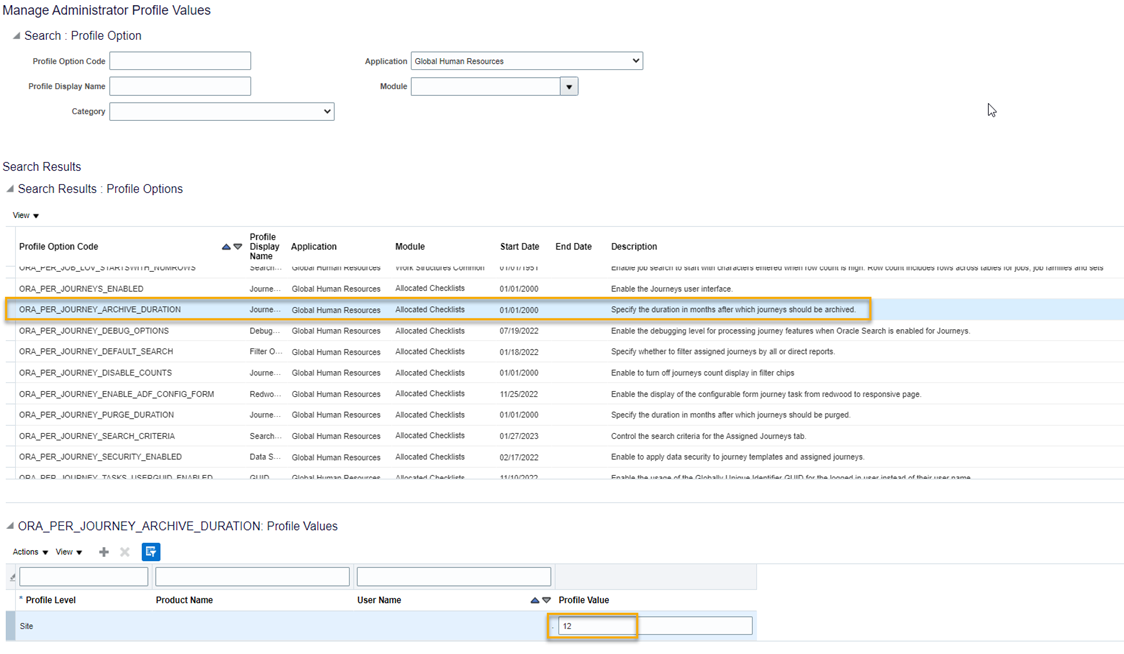Image resolution: width=1124 pixels, height=654 pixels.
Task: Sort Profile Option Code ascending arrow
Action: point(227,247)
